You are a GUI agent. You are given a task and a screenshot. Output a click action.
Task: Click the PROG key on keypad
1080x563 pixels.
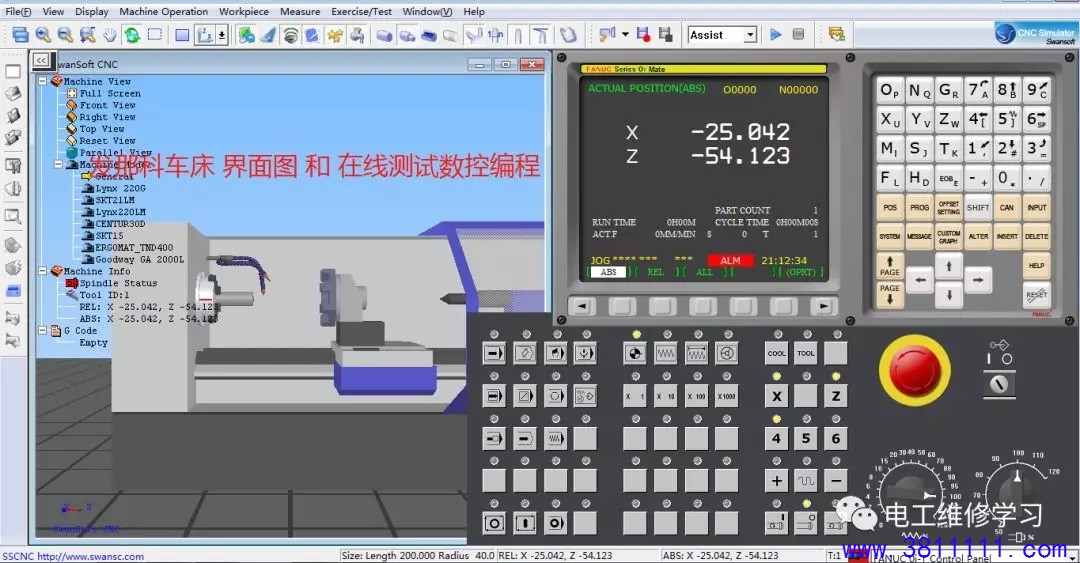click(x=920, y=207)
